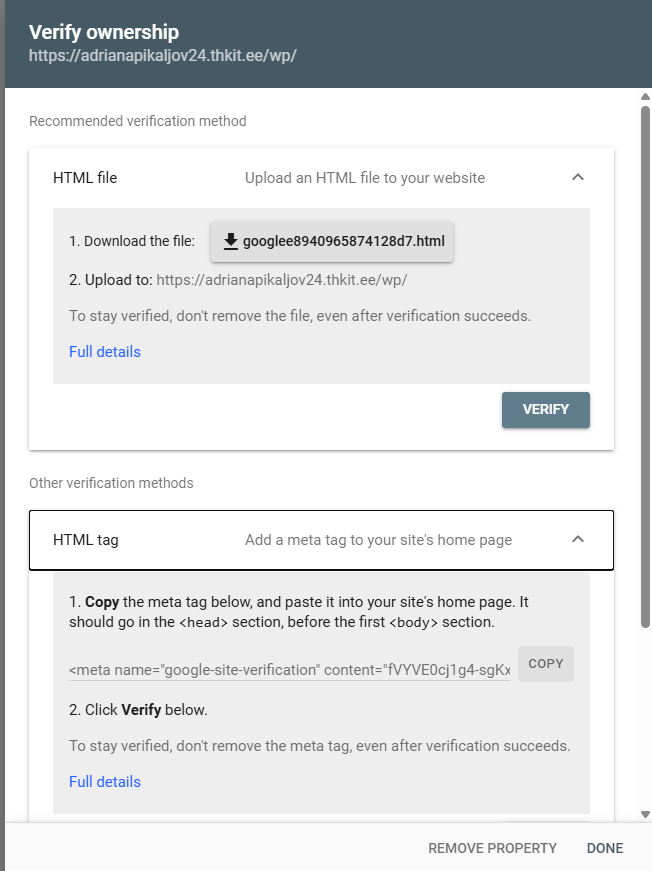This screenshot has width=652, height=871.
Task: Open Full details link under HTML file
Action: point(105,352)
